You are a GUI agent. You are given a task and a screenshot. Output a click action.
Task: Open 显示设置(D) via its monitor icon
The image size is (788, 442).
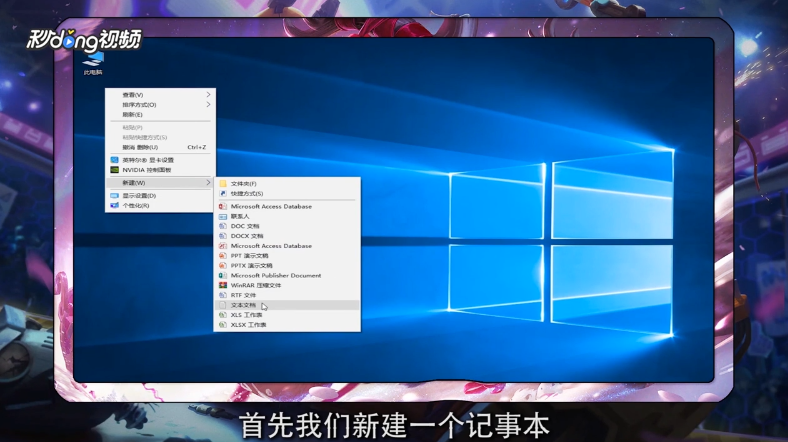[115, 195]
